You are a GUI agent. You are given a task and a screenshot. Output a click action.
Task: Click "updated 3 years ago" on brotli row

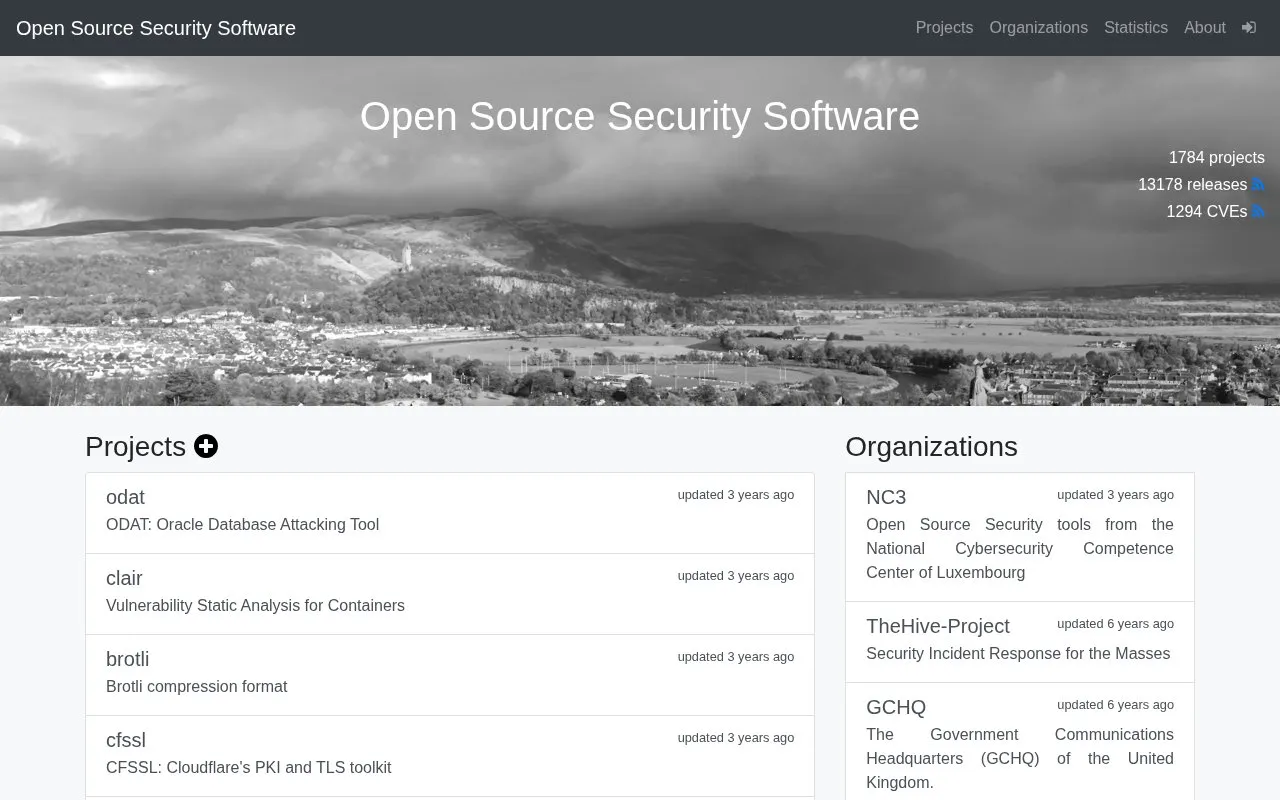pyautogui.click(x=736, y=657)
